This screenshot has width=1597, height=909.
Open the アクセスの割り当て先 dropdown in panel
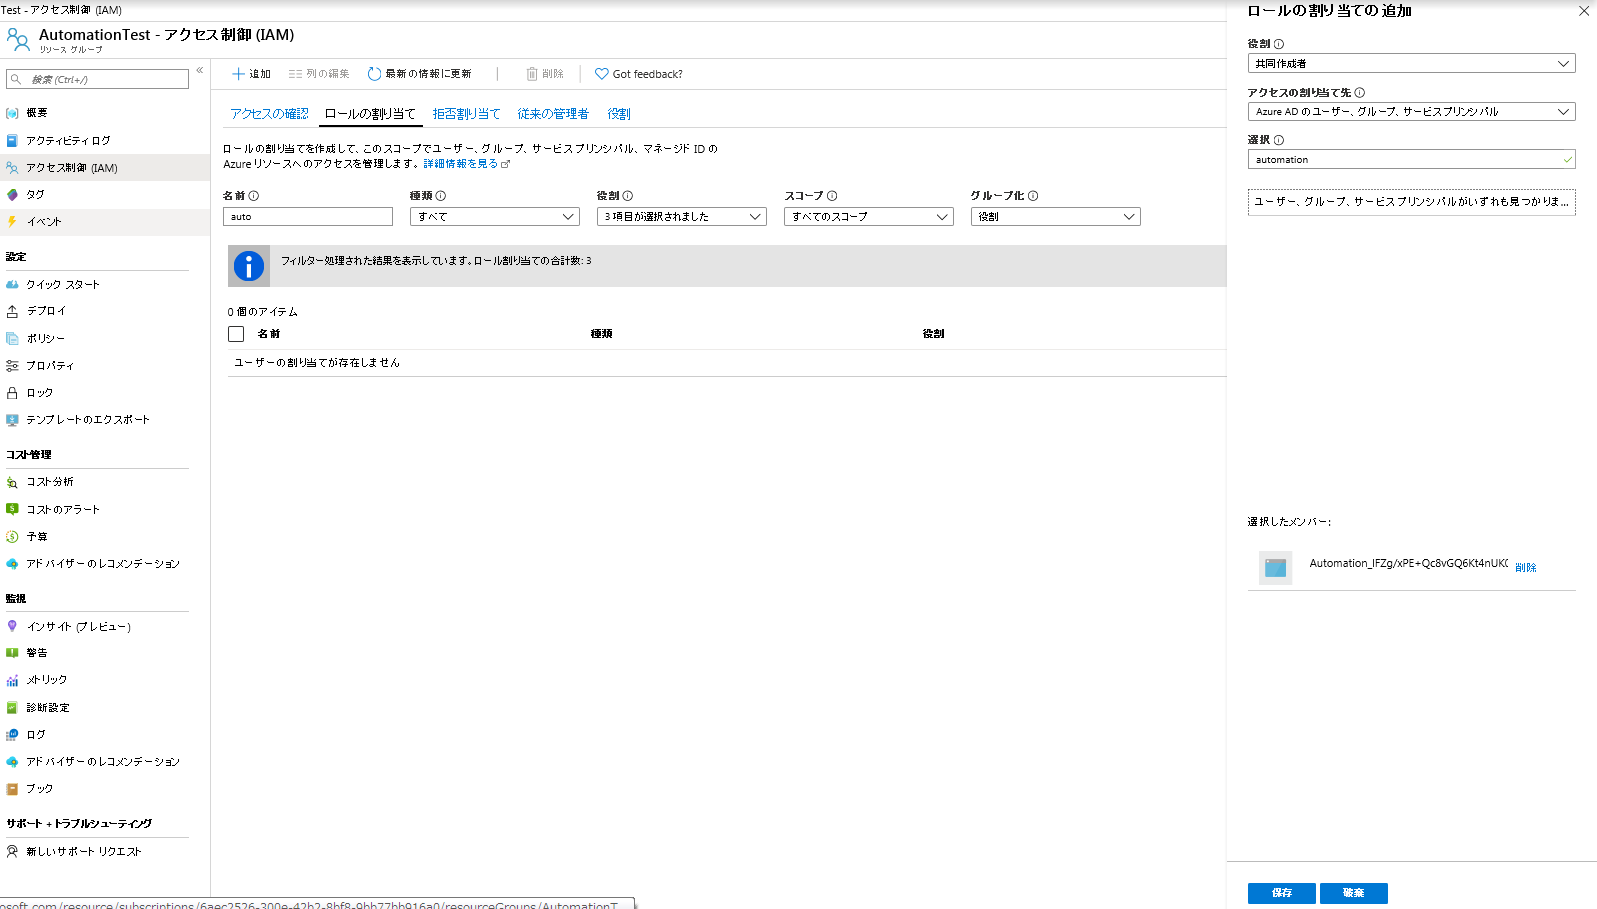[1412, 112]
